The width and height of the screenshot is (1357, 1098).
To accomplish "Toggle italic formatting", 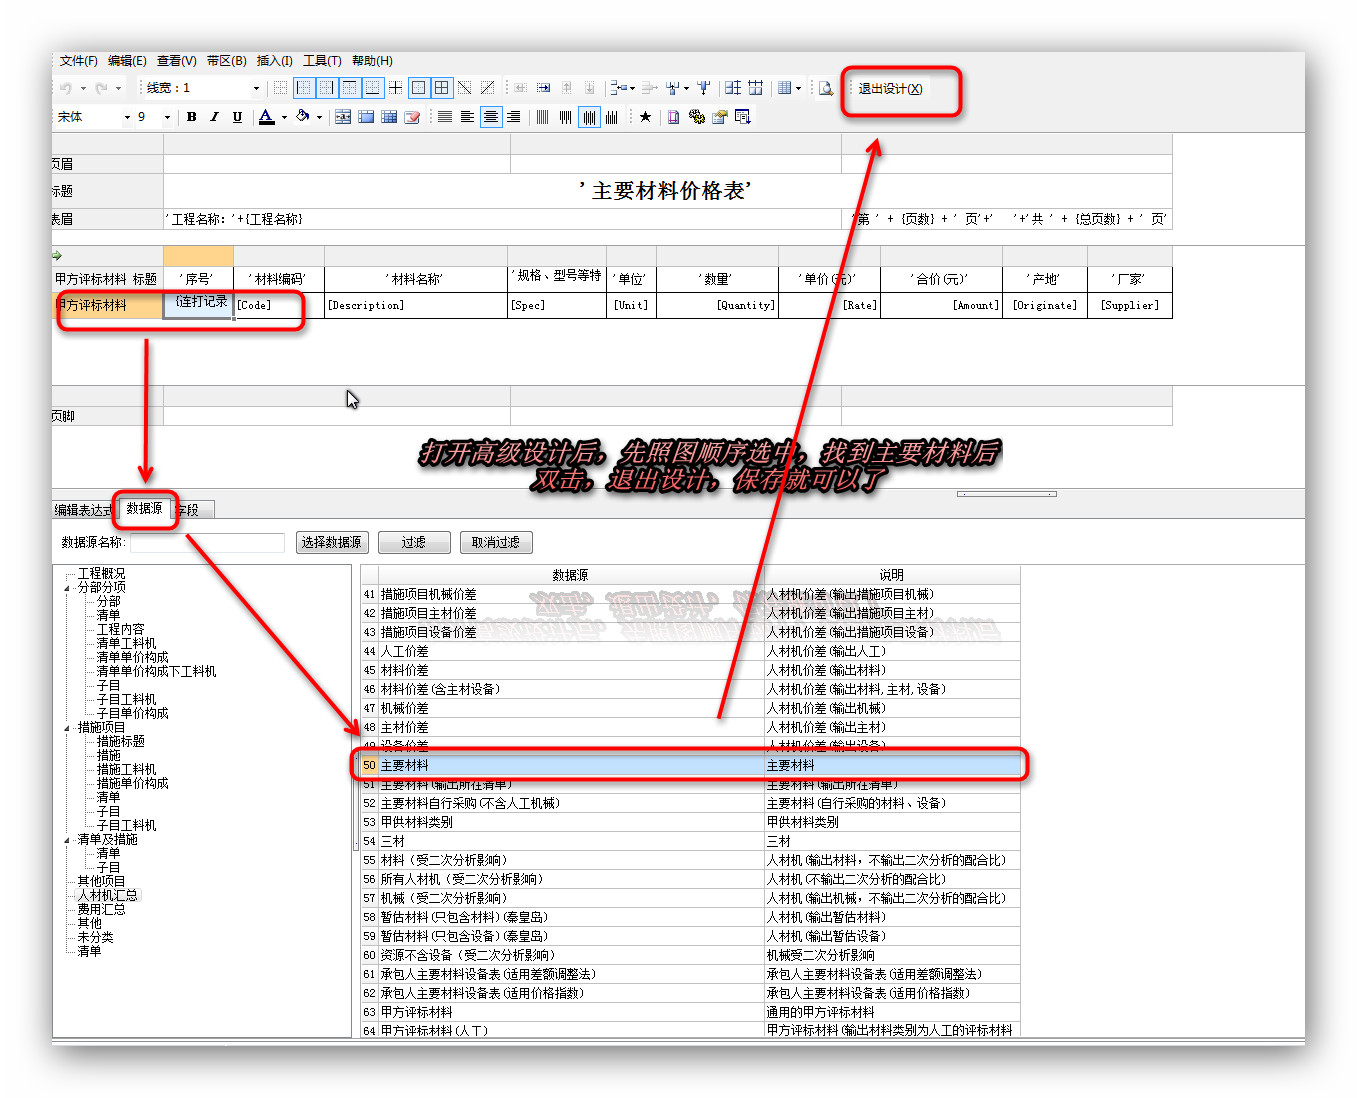I will [x=214, y=117].
